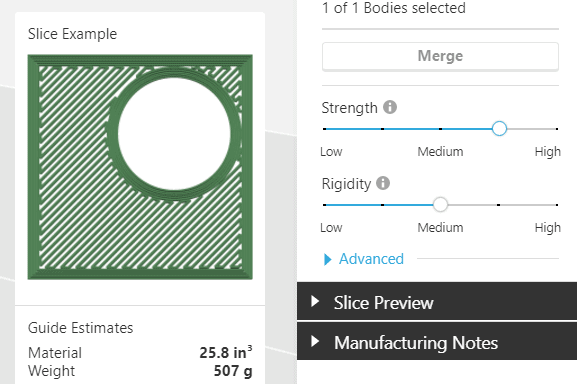This screenshot has width=577, height=384.
Task: Click the Rigidity slider handle
Action: point(440,205)
